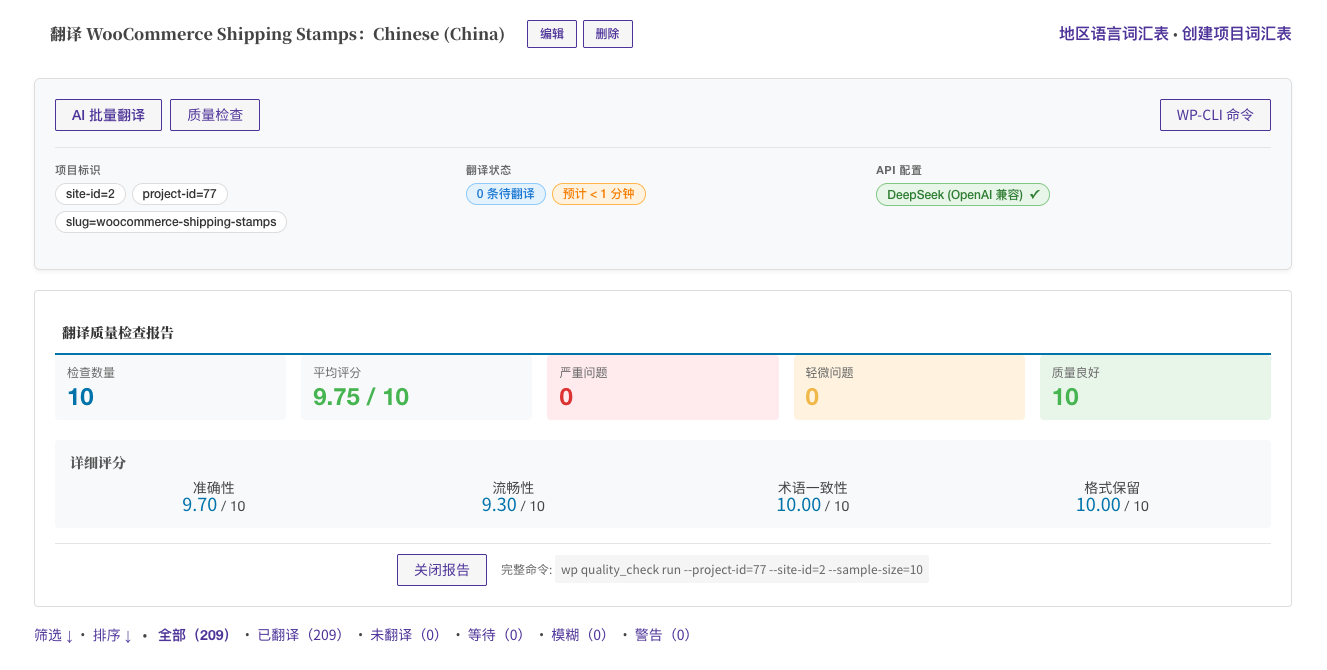This screenshot has width=1327, height=670.
Task: Click the wp quality_check command text
Action: point(741,570)
